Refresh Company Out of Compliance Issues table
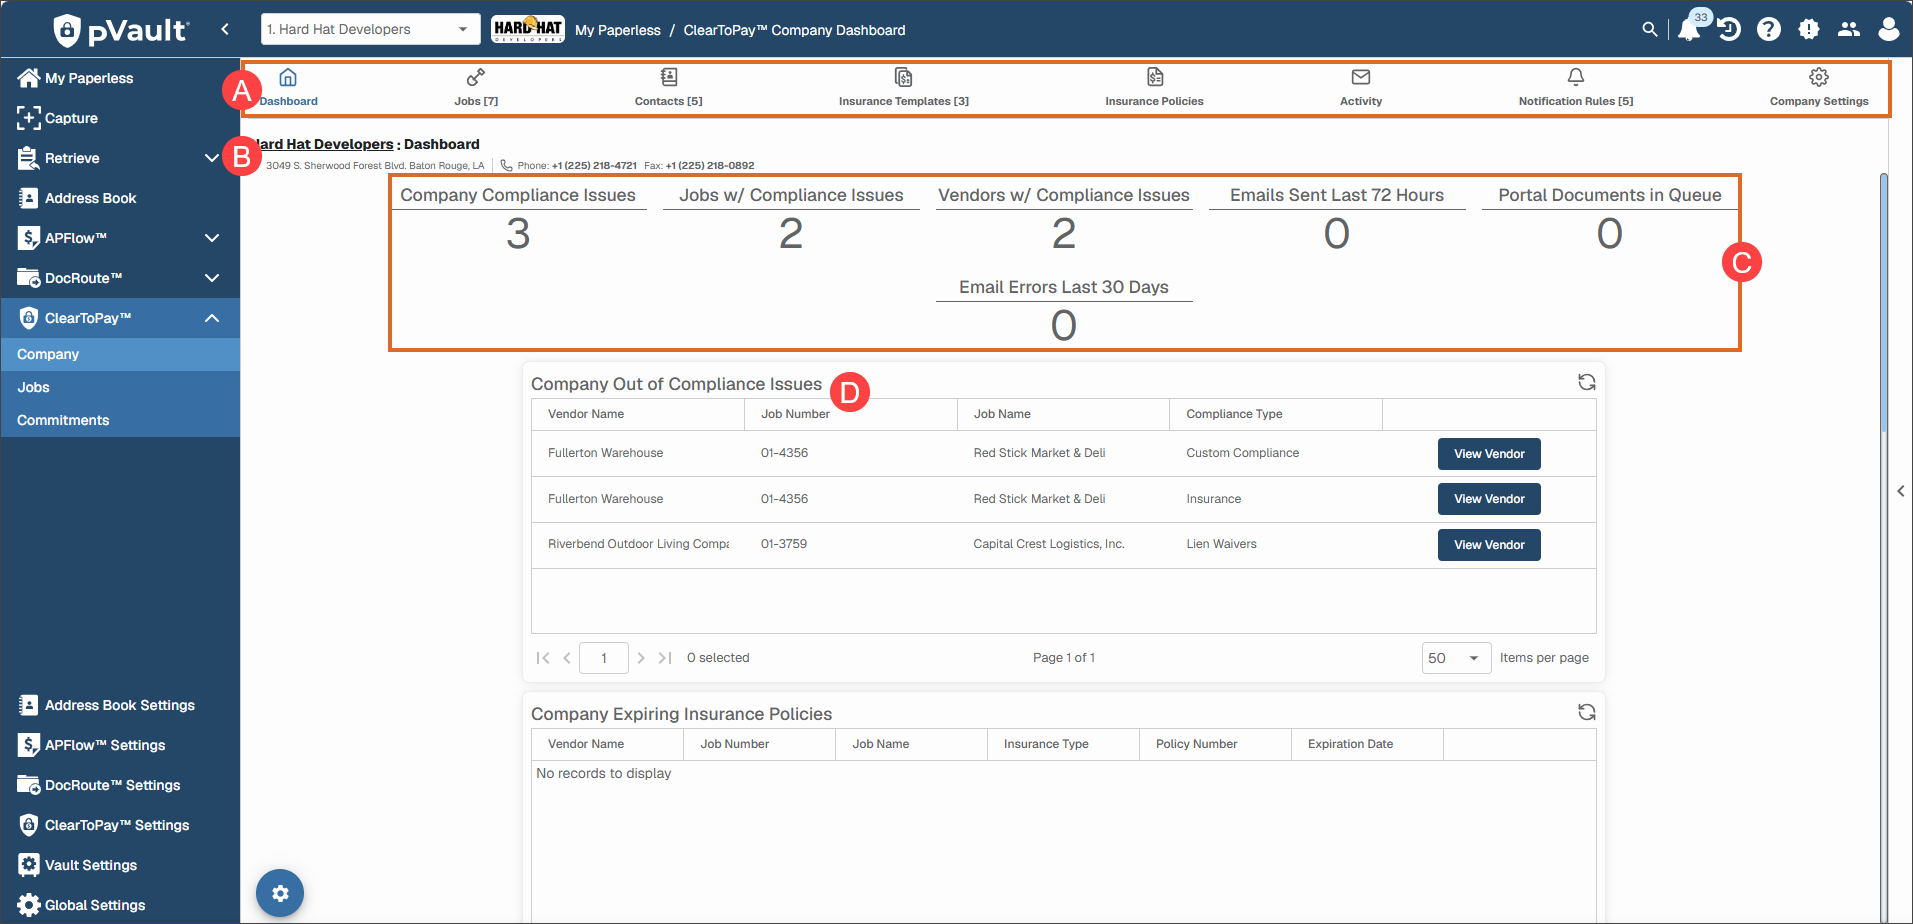The width and height of the screenshot is (1913, 924). (1587, 382)
